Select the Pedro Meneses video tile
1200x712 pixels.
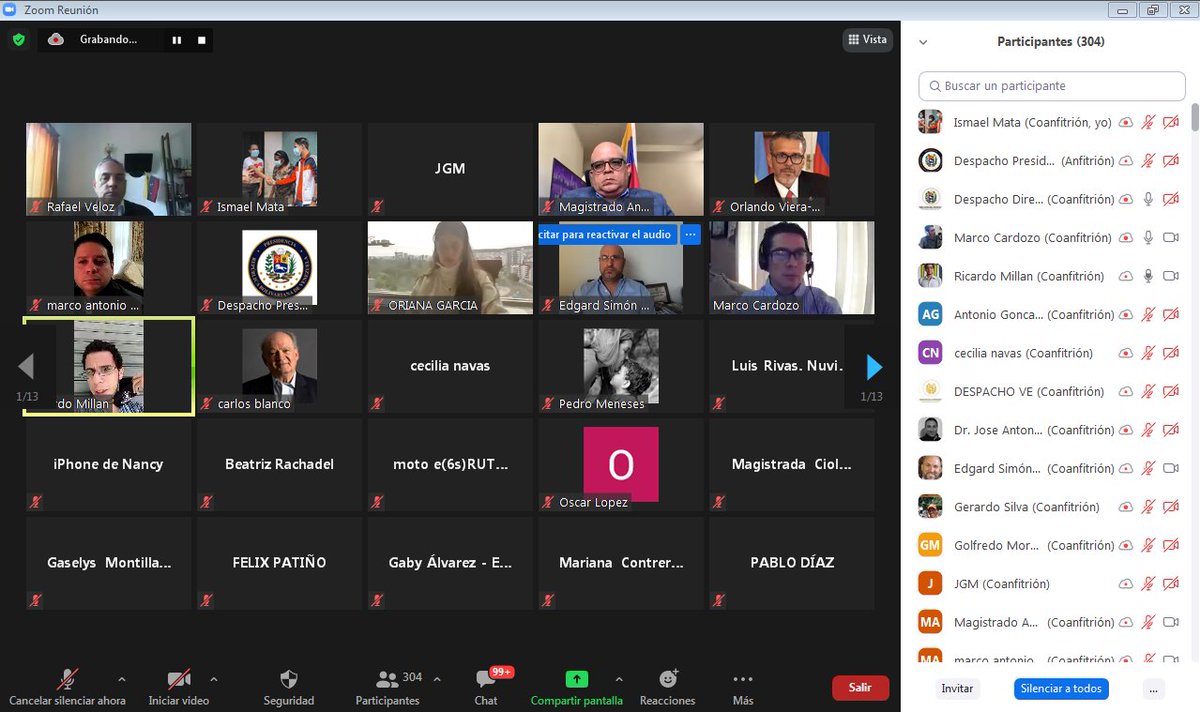621,367
